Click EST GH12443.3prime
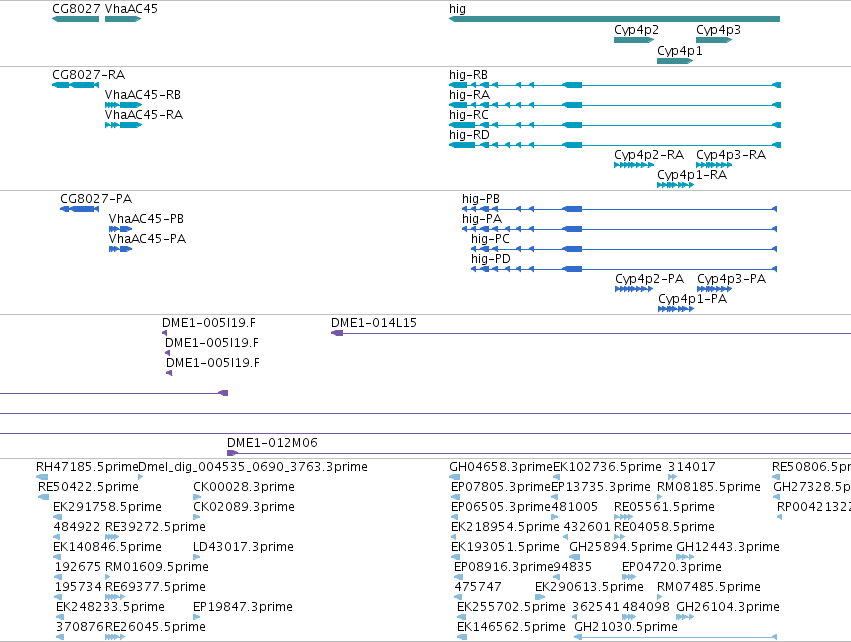Screen dimensions: 851x642 click(x=685, y=557)
